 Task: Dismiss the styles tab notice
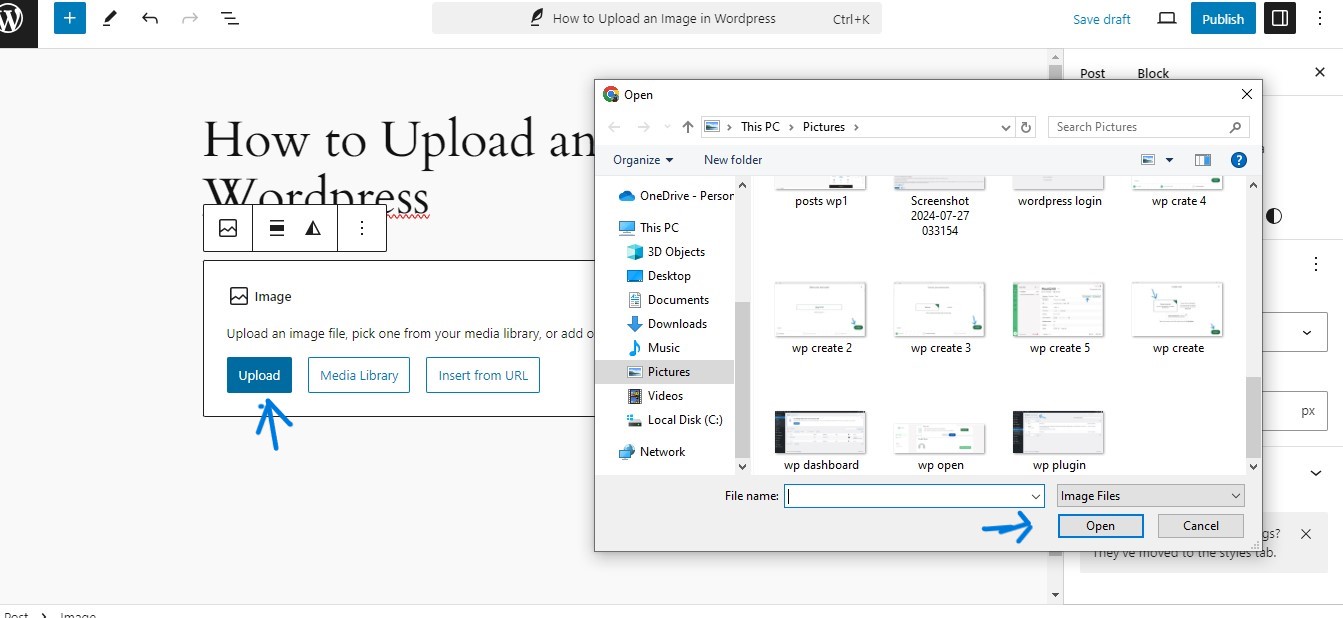(x=1306, y=534)
